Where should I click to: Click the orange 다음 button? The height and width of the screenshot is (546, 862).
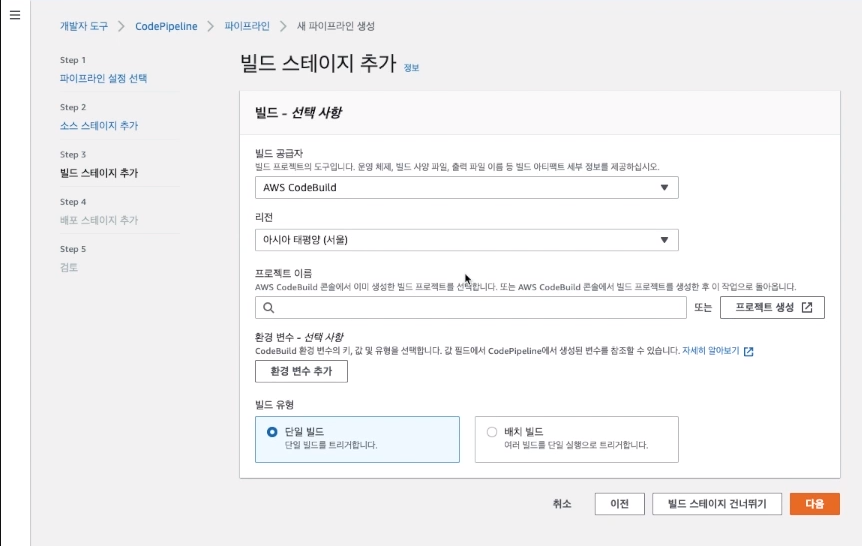pos(815,504)
